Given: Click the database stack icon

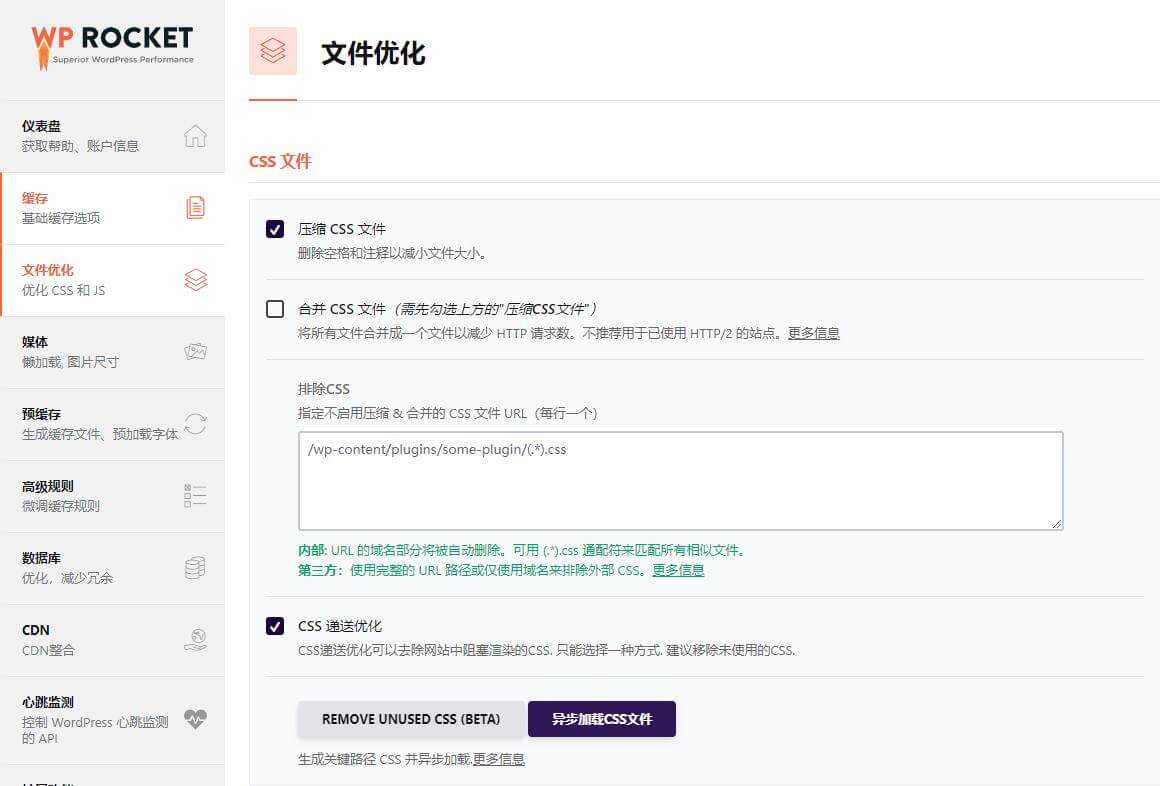Looking at the screenshot, I should point(196,568).
